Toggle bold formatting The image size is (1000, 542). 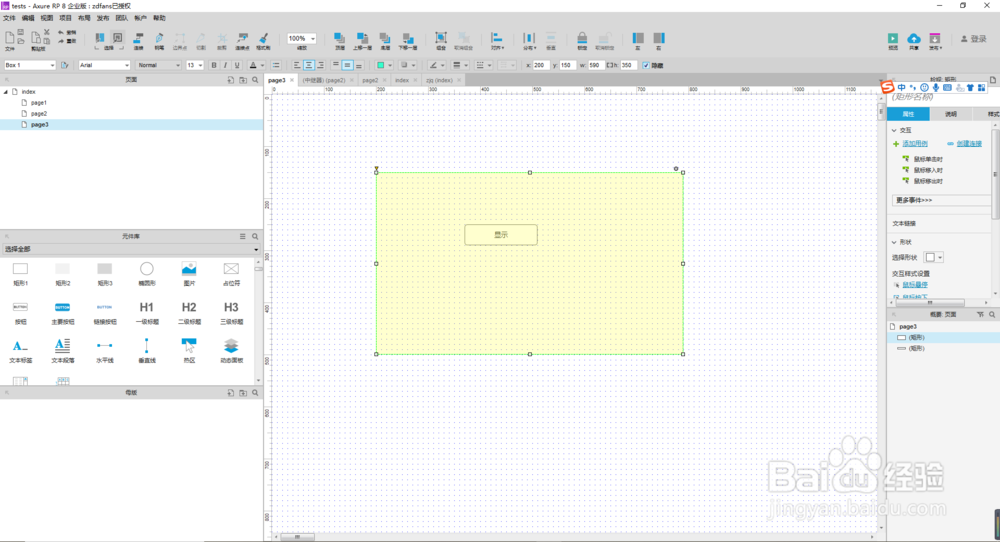pos(214,65)
